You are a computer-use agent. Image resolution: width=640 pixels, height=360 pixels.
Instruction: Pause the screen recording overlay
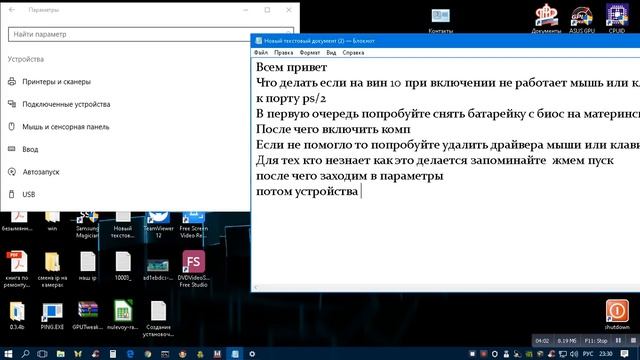point(618,340)
